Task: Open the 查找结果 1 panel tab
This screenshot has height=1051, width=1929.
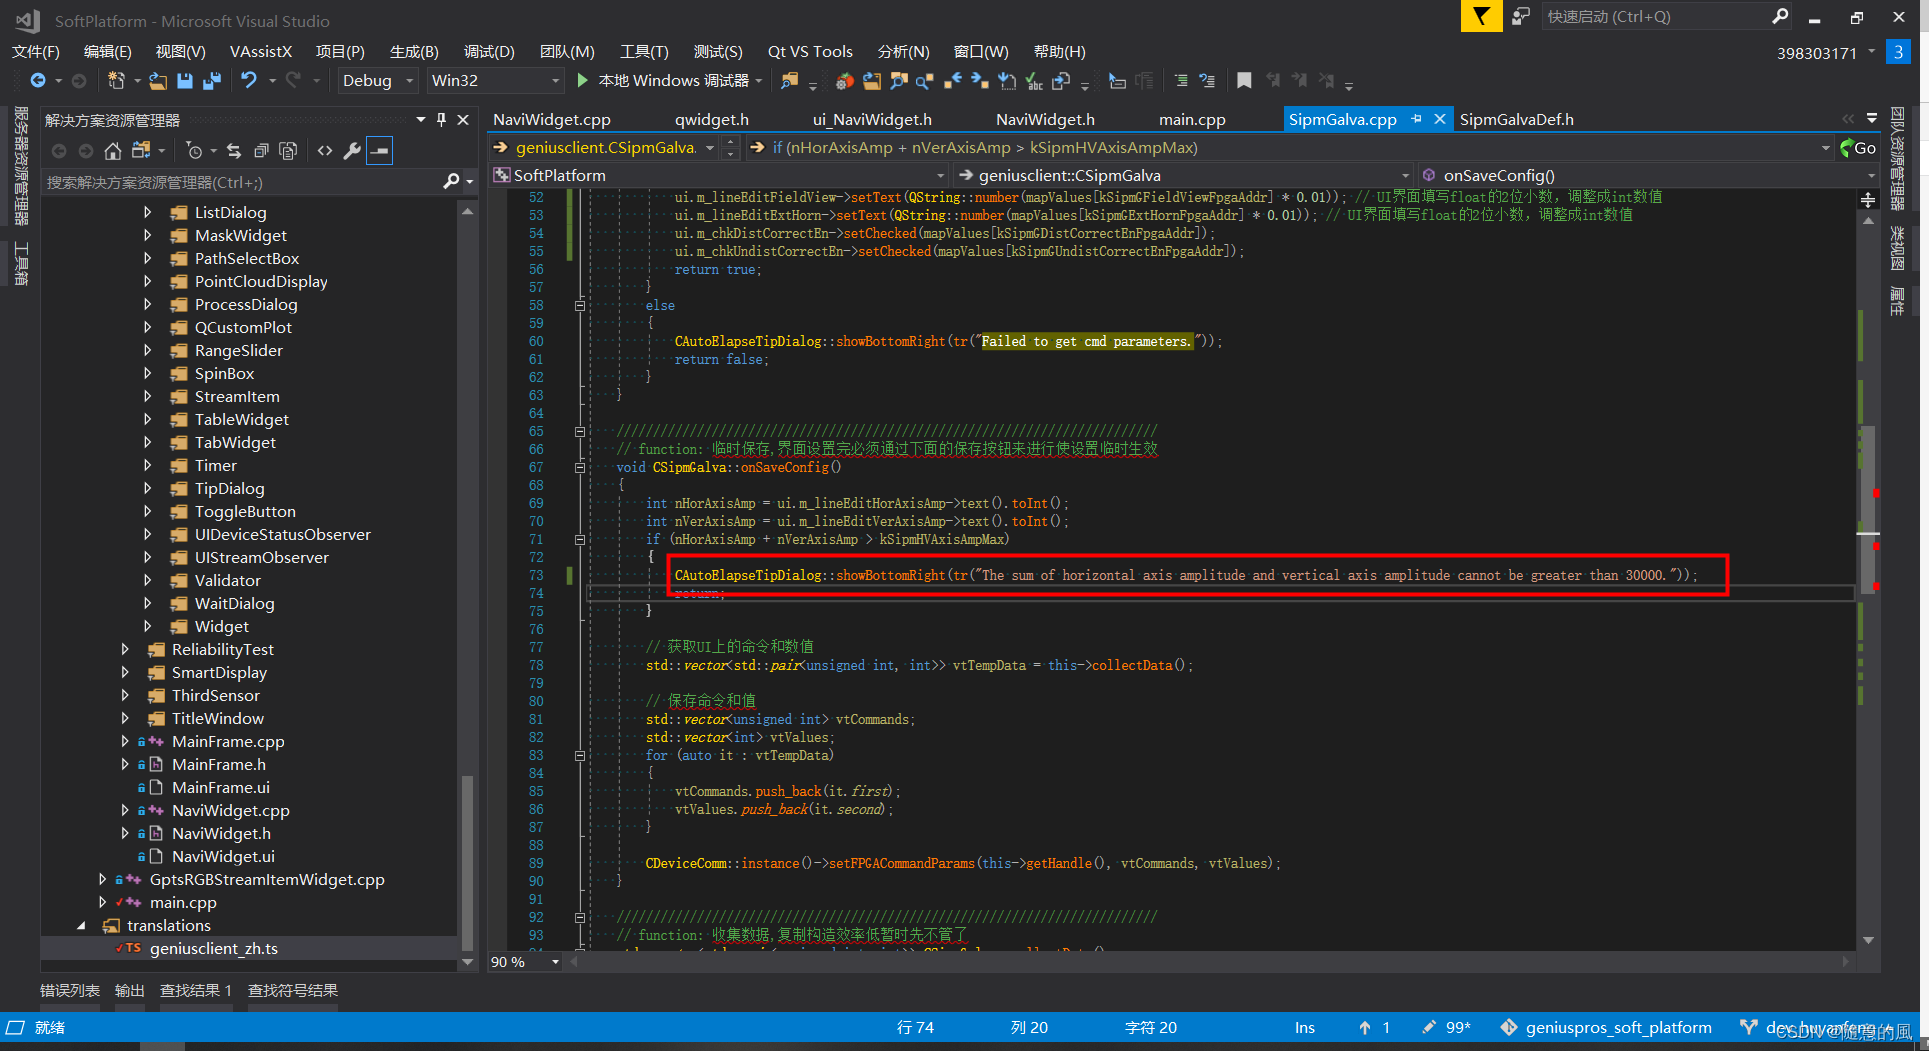Action: pos(196,990)
